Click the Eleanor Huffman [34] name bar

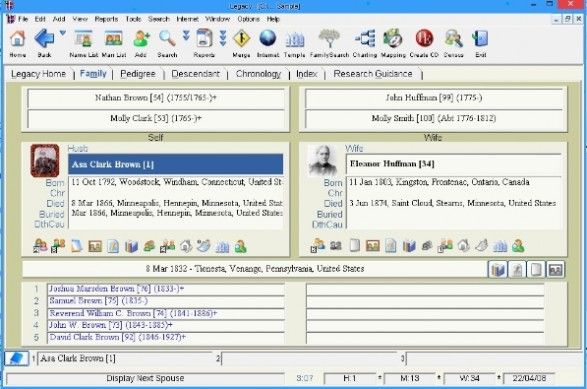(x=454, y=164)
